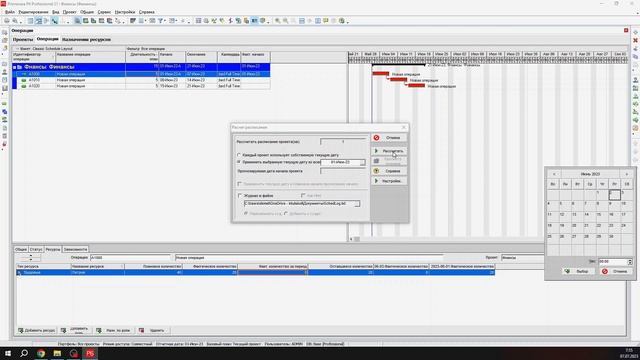
Task: Go to next month in calendar
Action: coord(627,174)
